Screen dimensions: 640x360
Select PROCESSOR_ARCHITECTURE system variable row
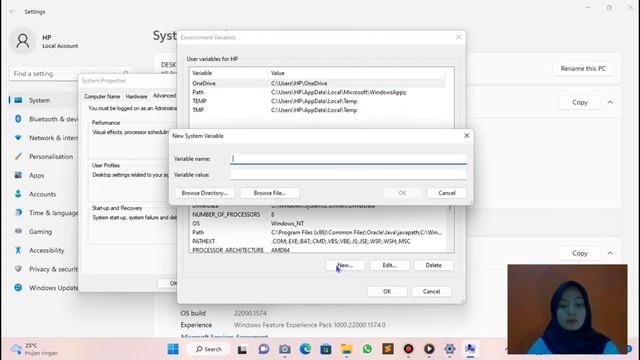pyautogui.click(x=318, y=250)
